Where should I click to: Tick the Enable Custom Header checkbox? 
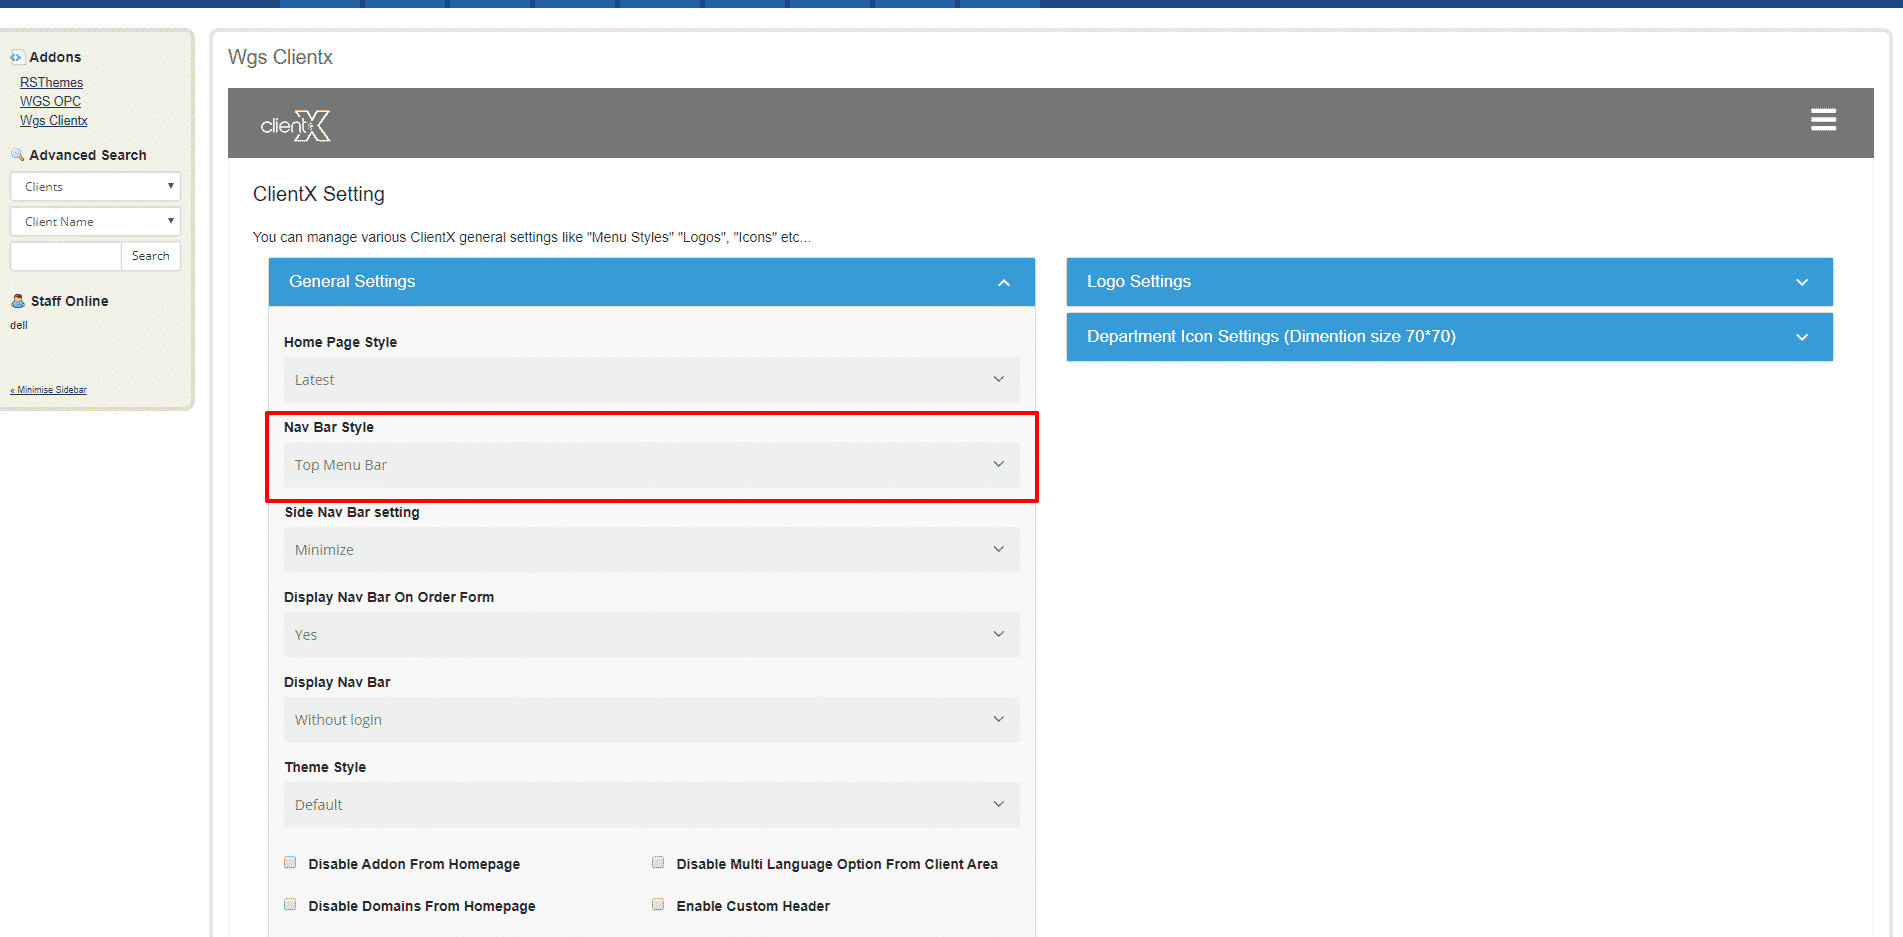[658, 905]
